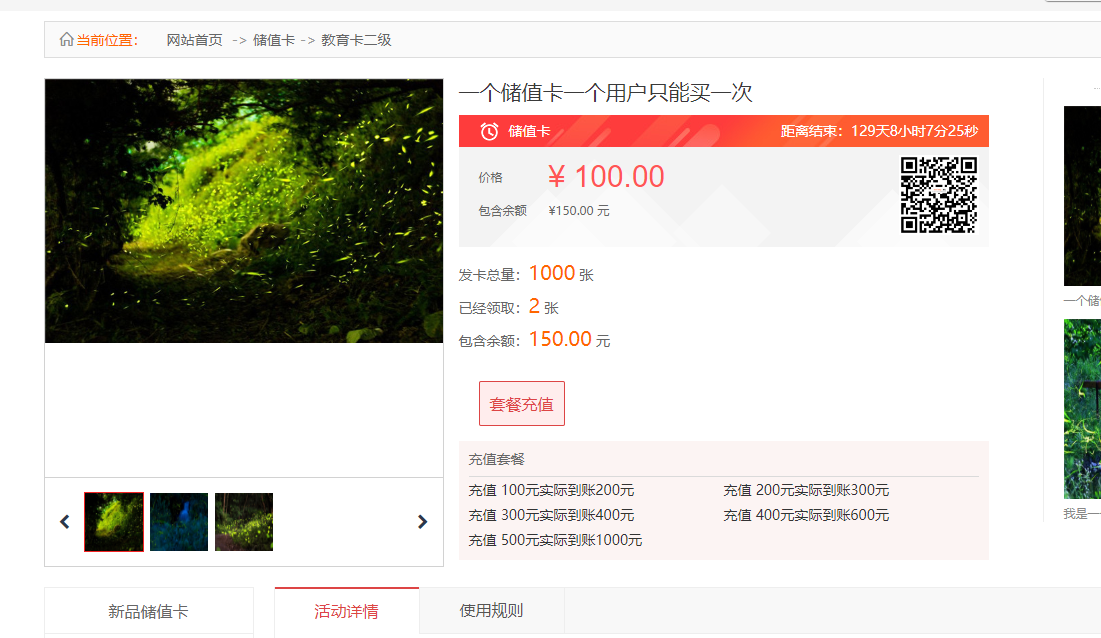Choose the 充值 300元实际到账400元 package
This screenshot has height=638, width=1101.
551,515
